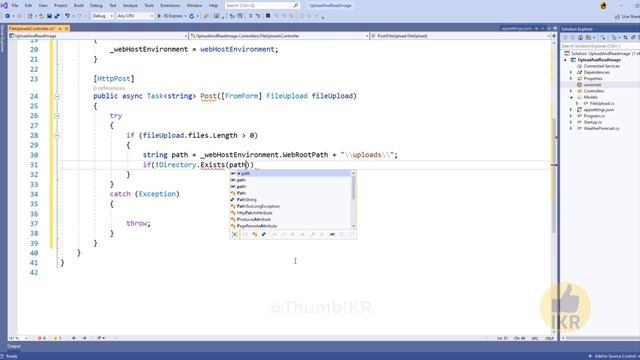Select WeatherForecast.cs in Solution Explorer
This screenshot has width=640, height=360.
601,129
